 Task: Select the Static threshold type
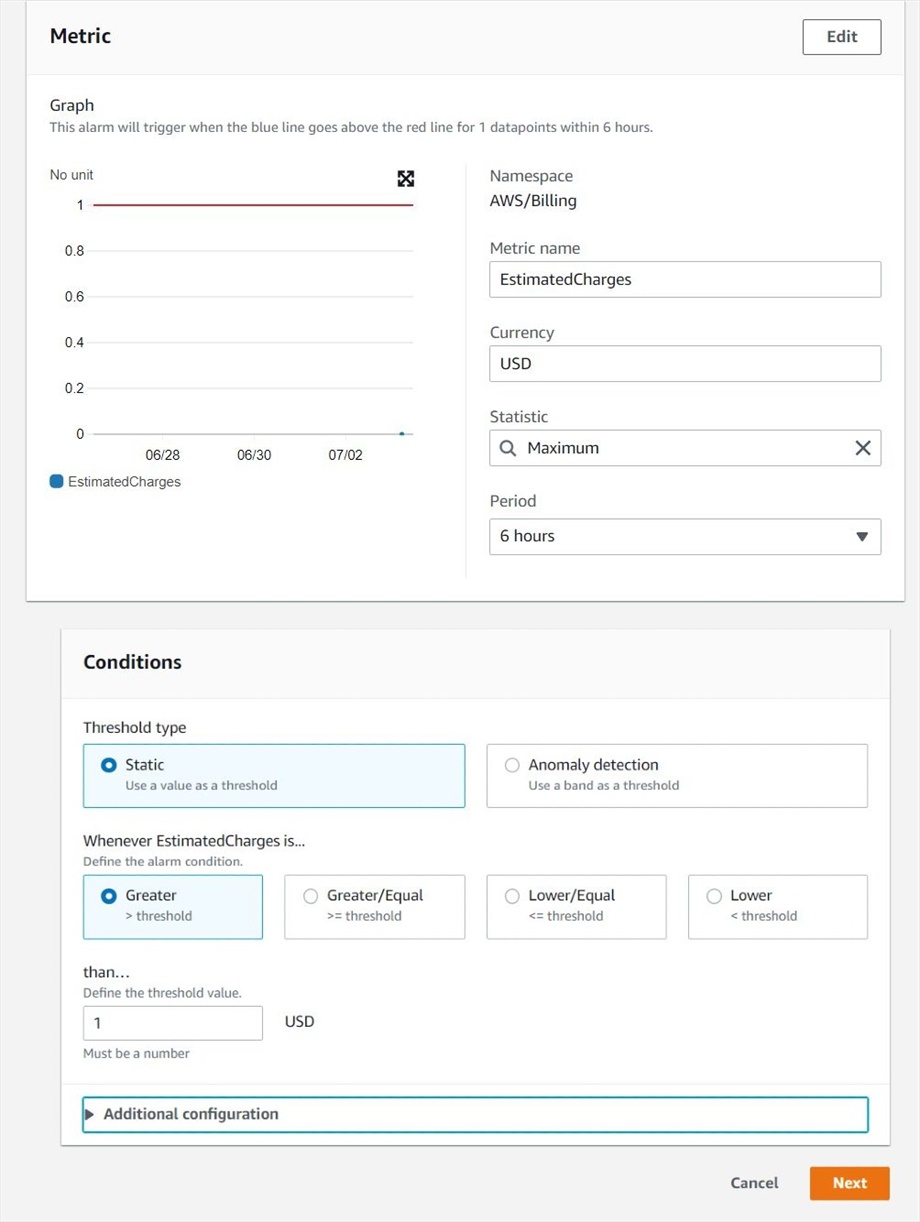point(274,775)
